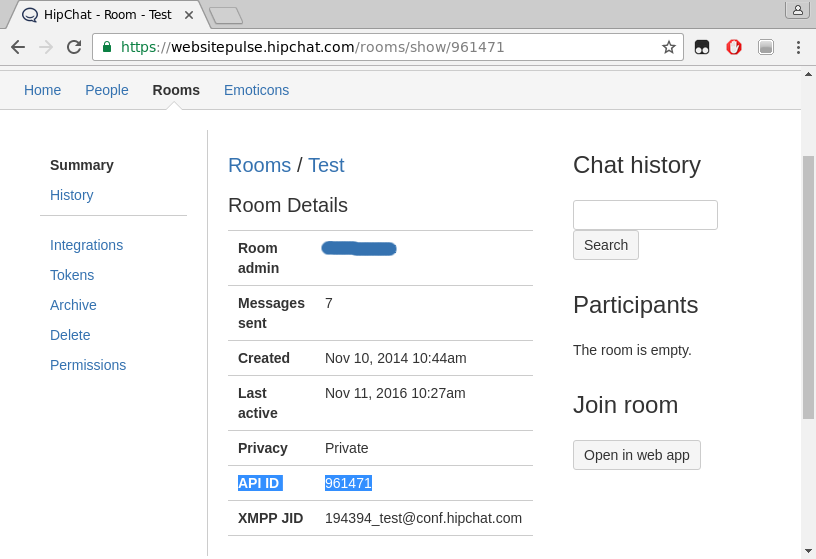Click the gray square extension icon
The image size is (816, 559).
click(x=766, y=47)
